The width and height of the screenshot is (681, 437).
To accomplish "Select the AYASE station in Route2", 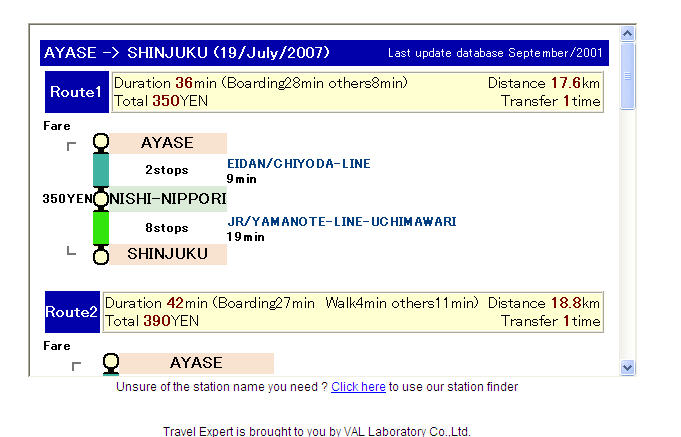I will point(196,363).
